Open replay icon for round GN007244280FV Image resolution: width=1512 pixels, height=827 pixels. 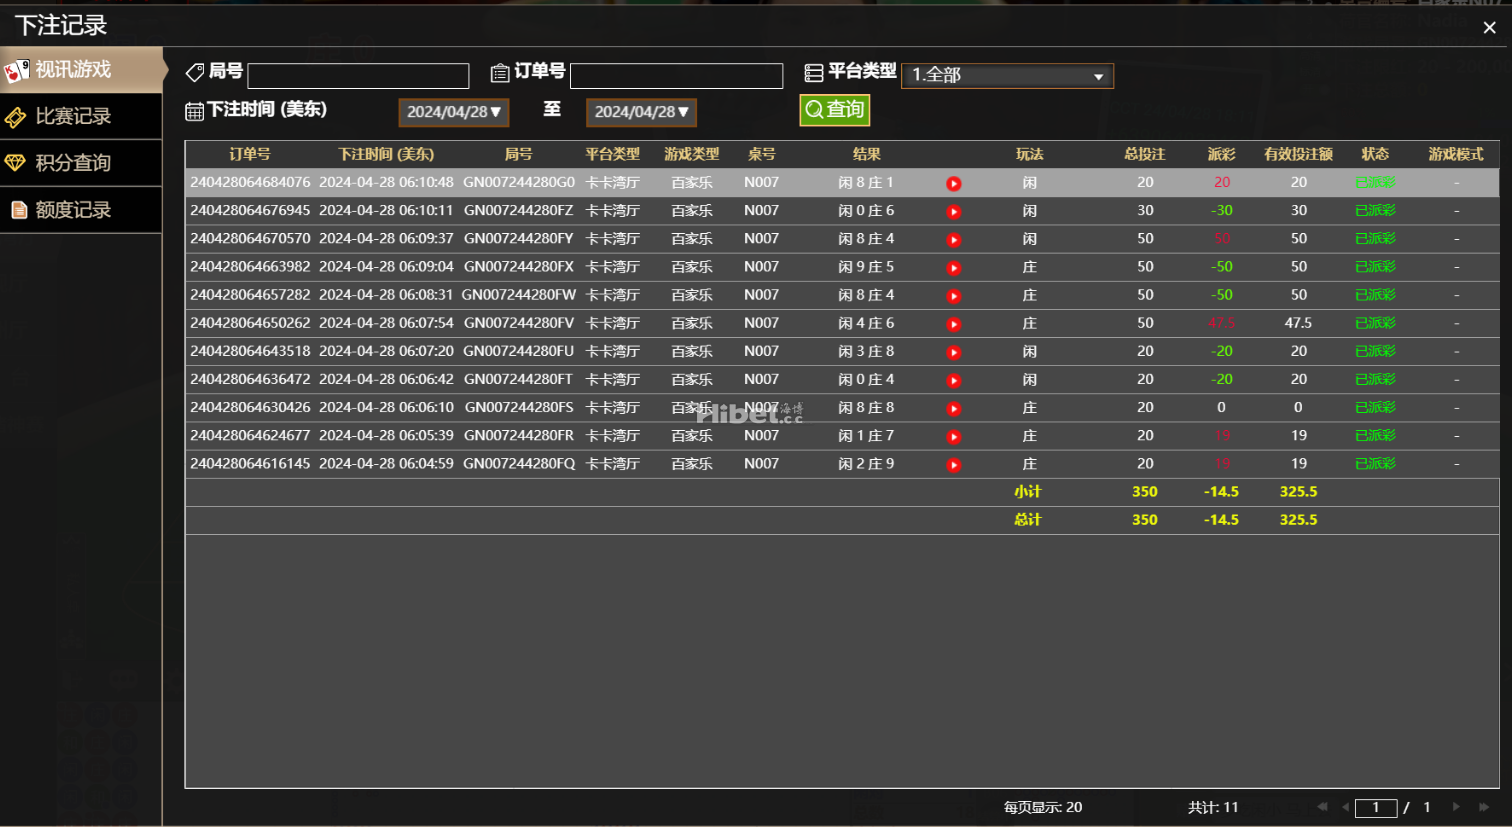(x=953, y=324)
